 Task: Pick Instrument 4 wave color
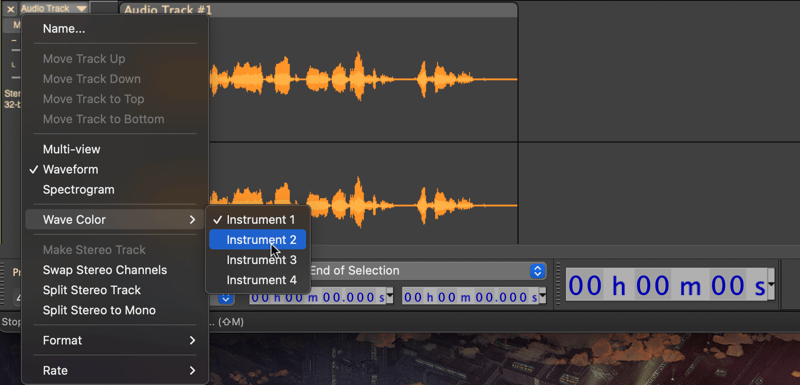[258, 280]
